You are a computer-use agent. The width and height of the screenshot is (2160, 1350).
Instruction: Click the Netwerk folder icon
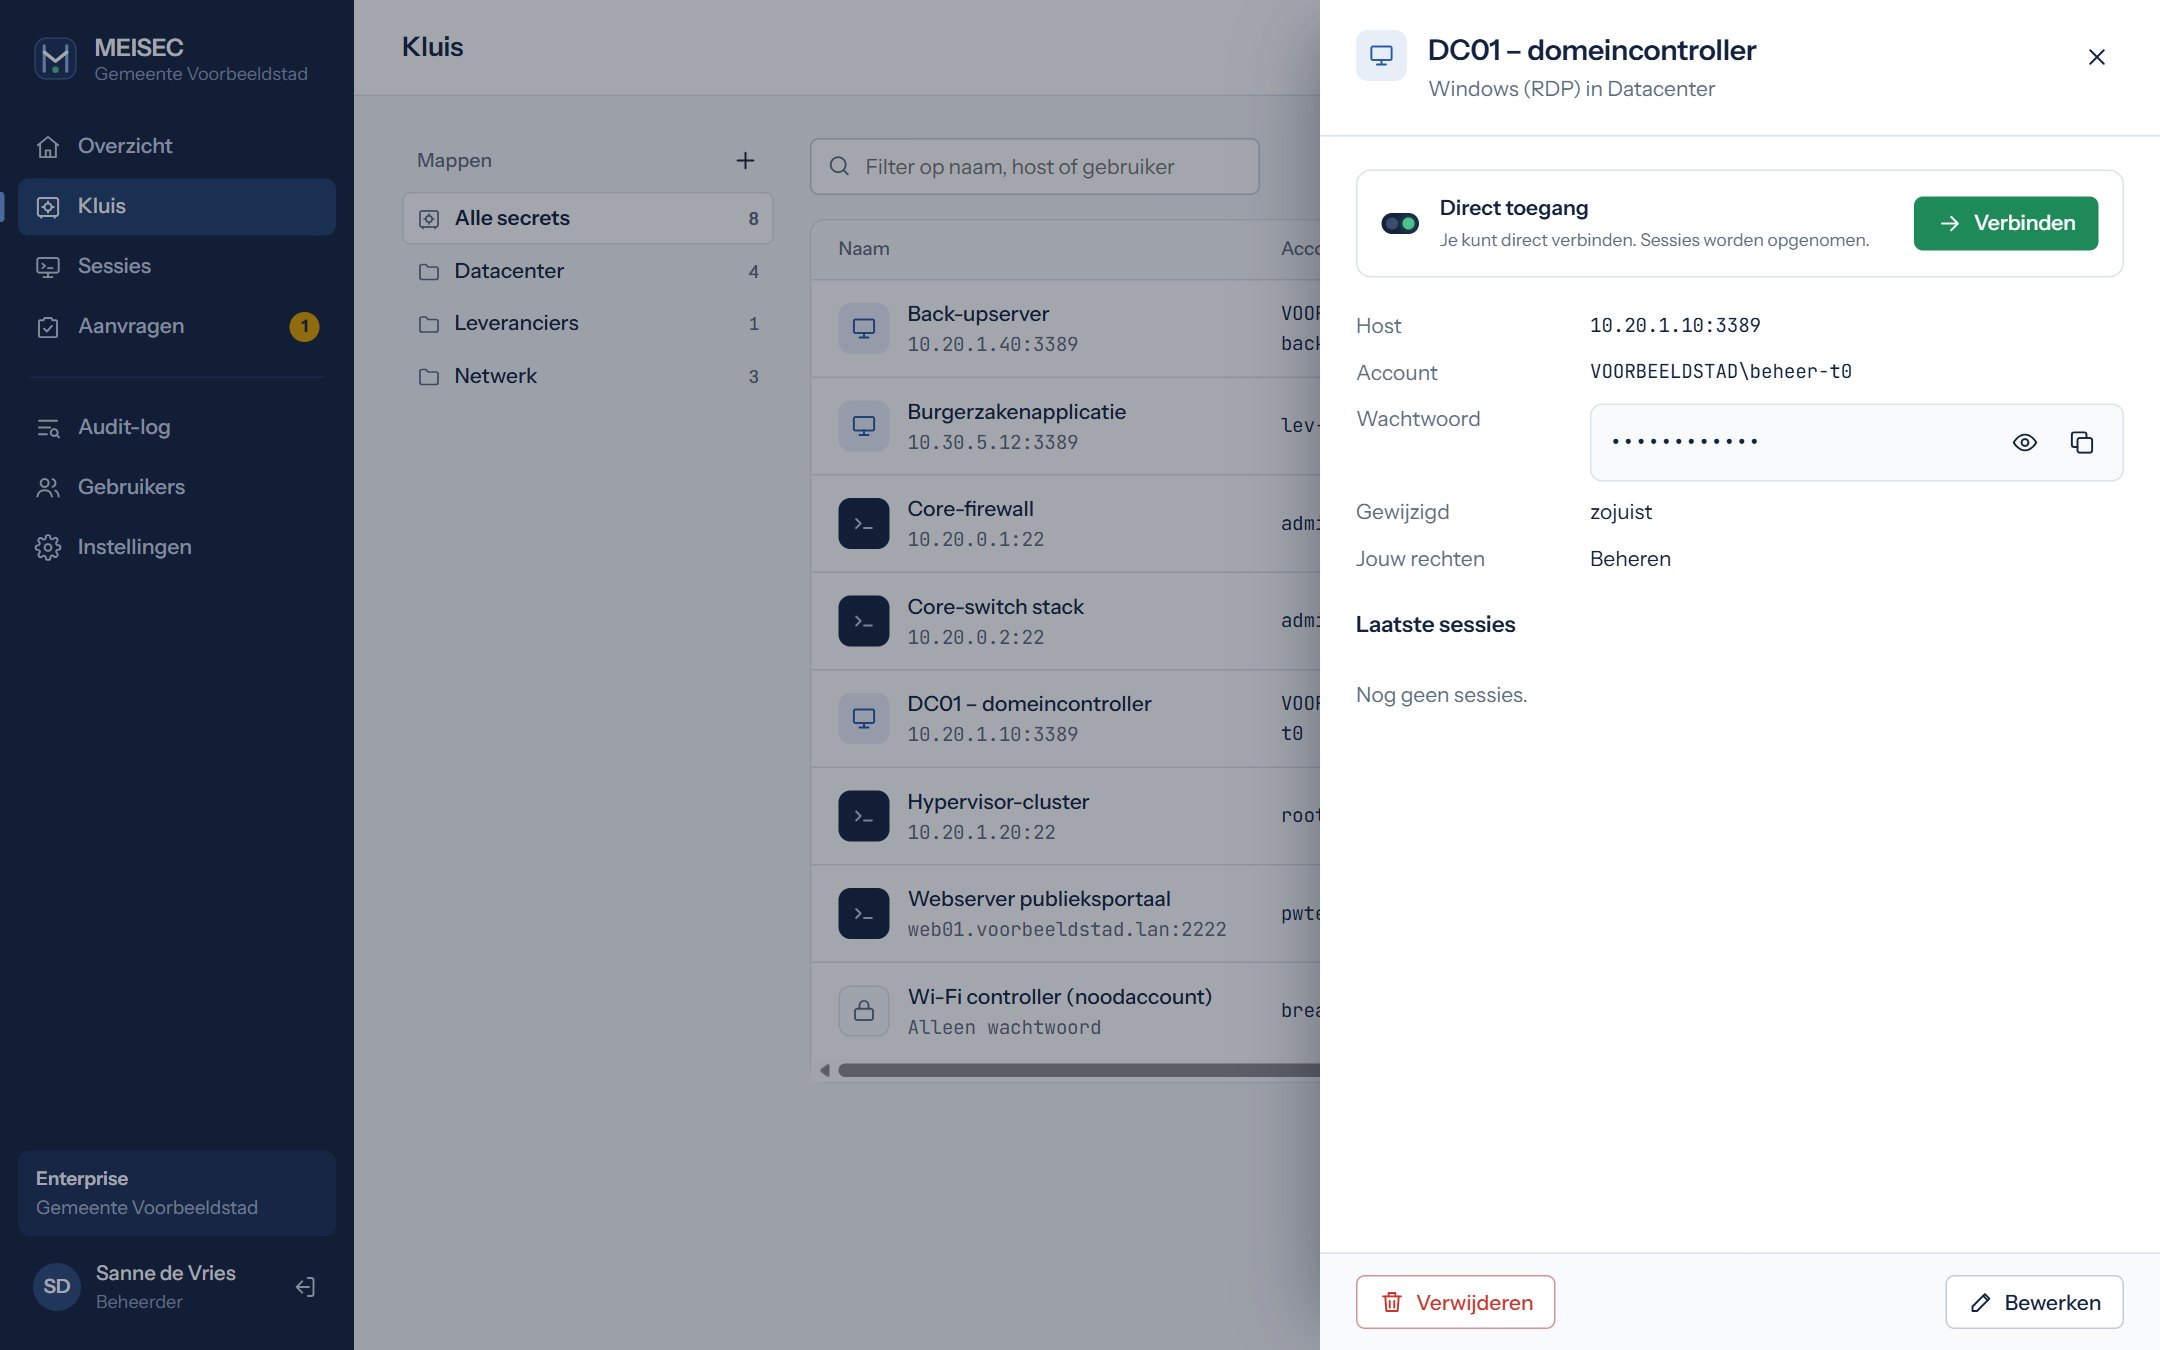tap(429, 377)
